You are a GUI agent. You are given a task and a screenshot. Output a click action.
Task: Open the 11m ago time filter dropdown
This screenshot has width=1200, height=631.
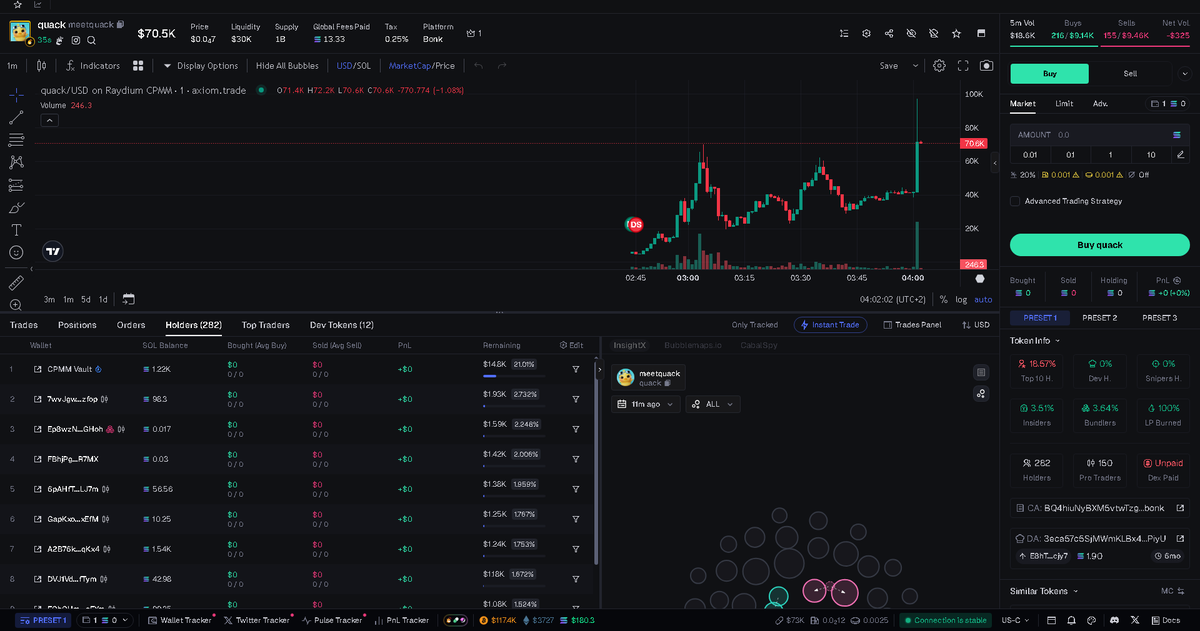(645, 404)
